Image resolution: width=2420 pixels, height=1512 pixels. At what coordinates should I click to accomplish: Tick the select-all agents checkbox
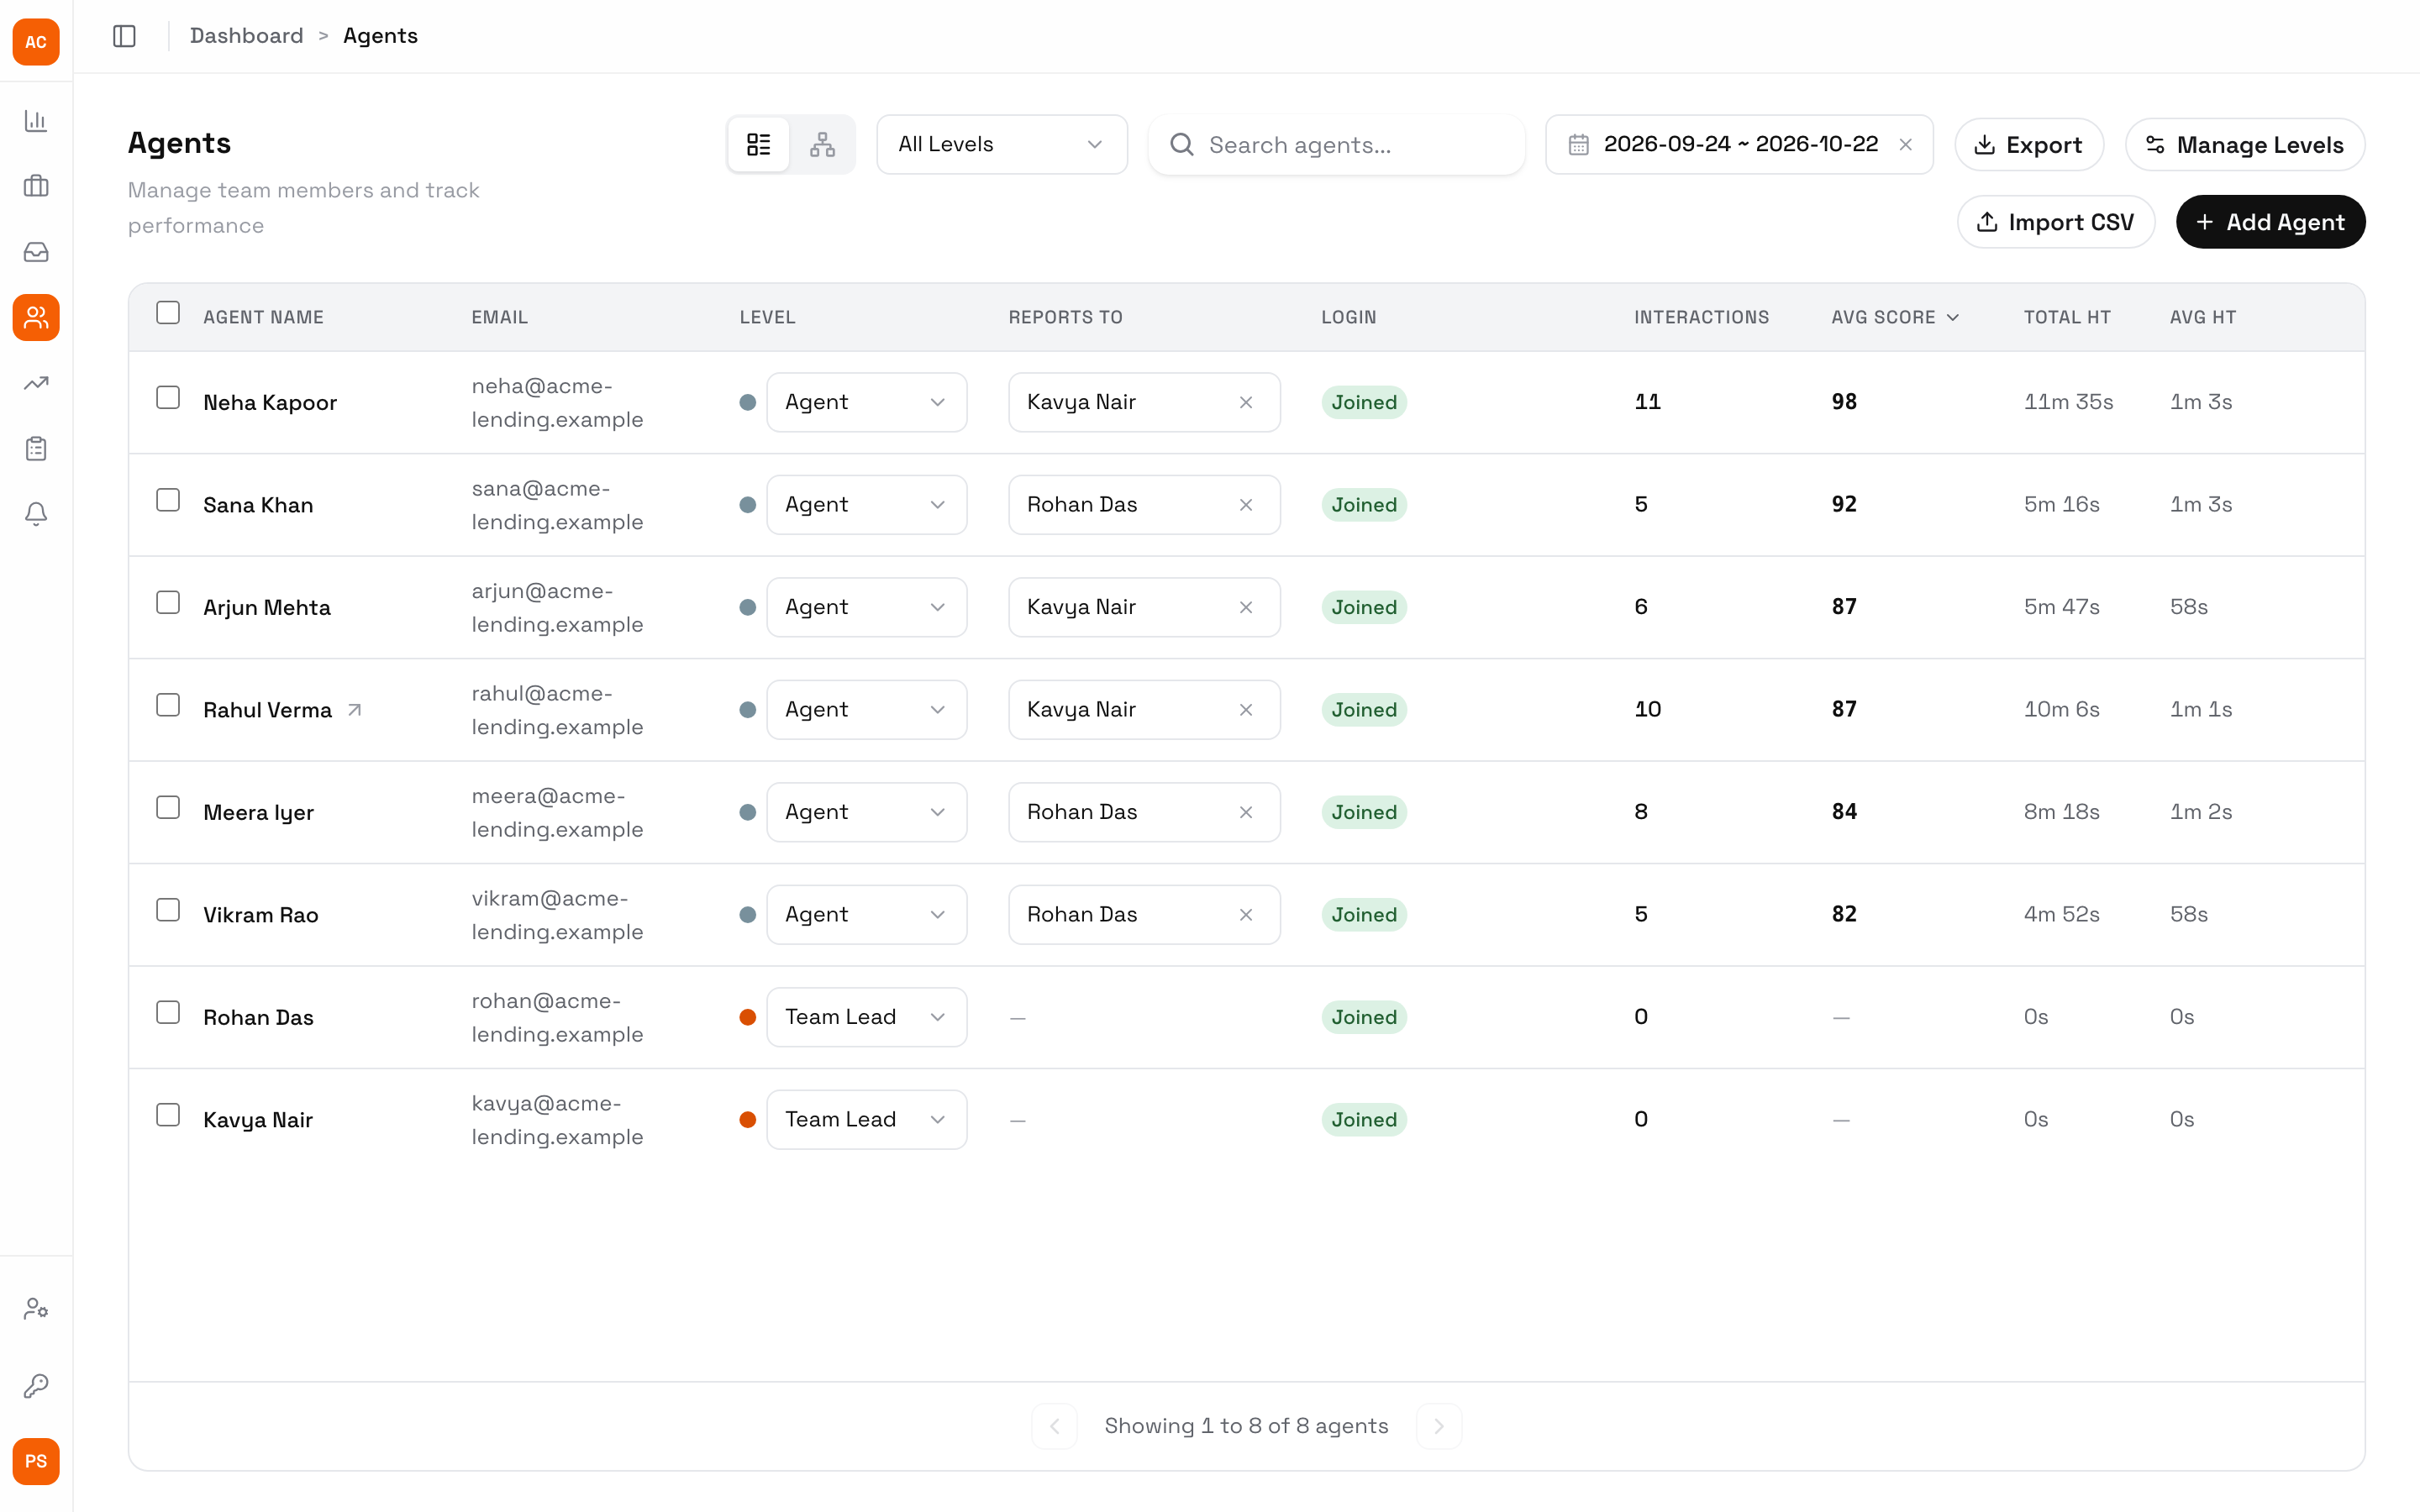(x=168, y=313)
